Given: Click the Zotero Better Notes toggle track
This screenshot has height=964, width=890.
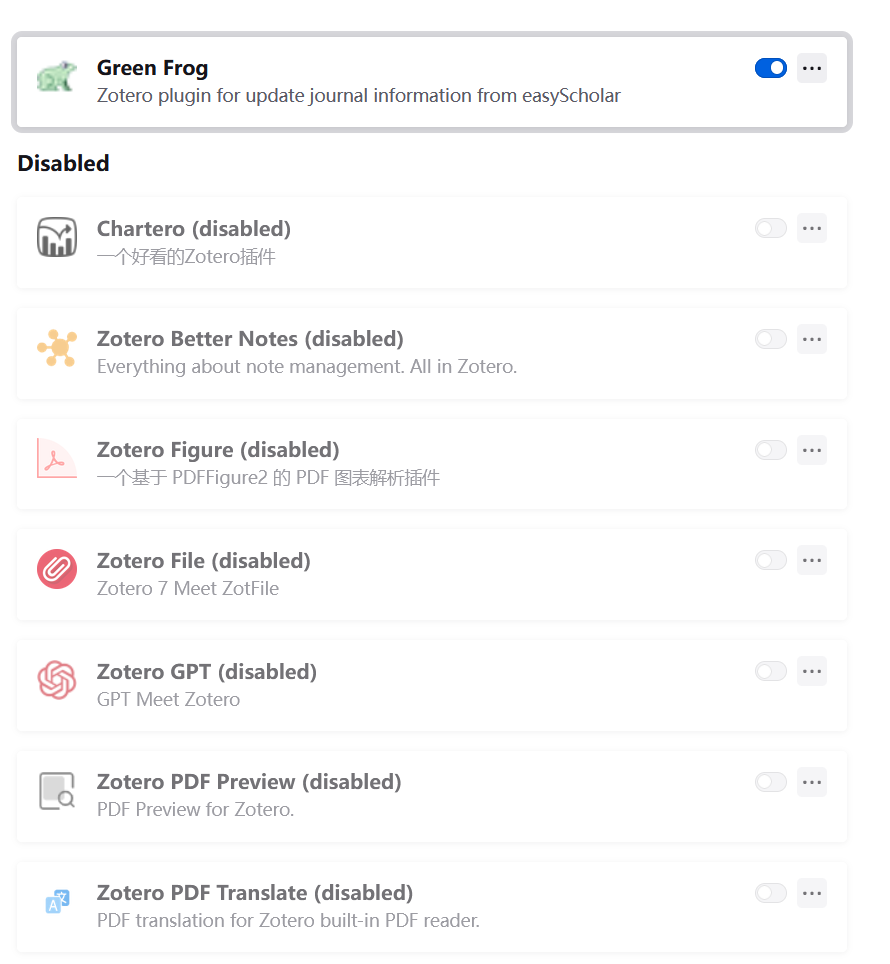Looking at the screenshot, I should point(770,339).
